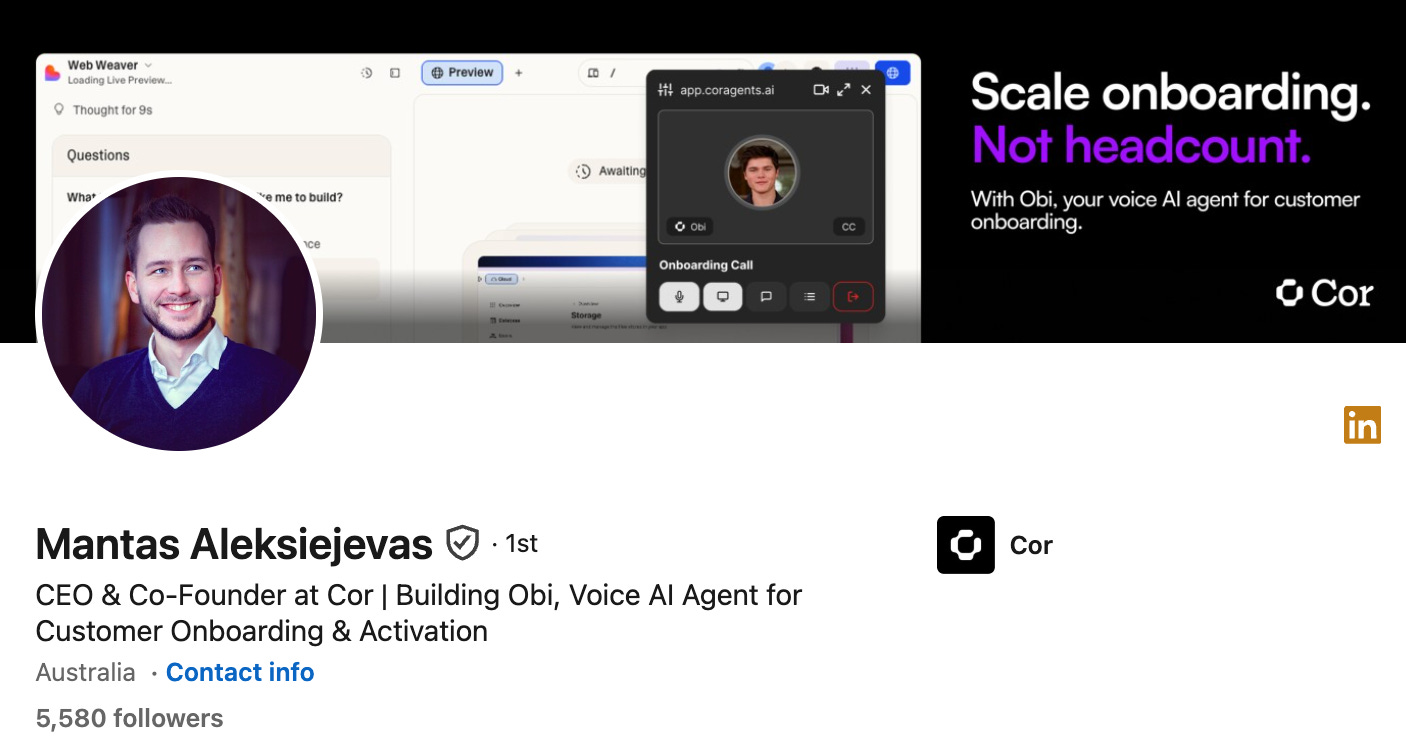1406x744 pixels.
Task: Click the blue globe icon in the banner toolbar
Action: (x=893, y=73)
